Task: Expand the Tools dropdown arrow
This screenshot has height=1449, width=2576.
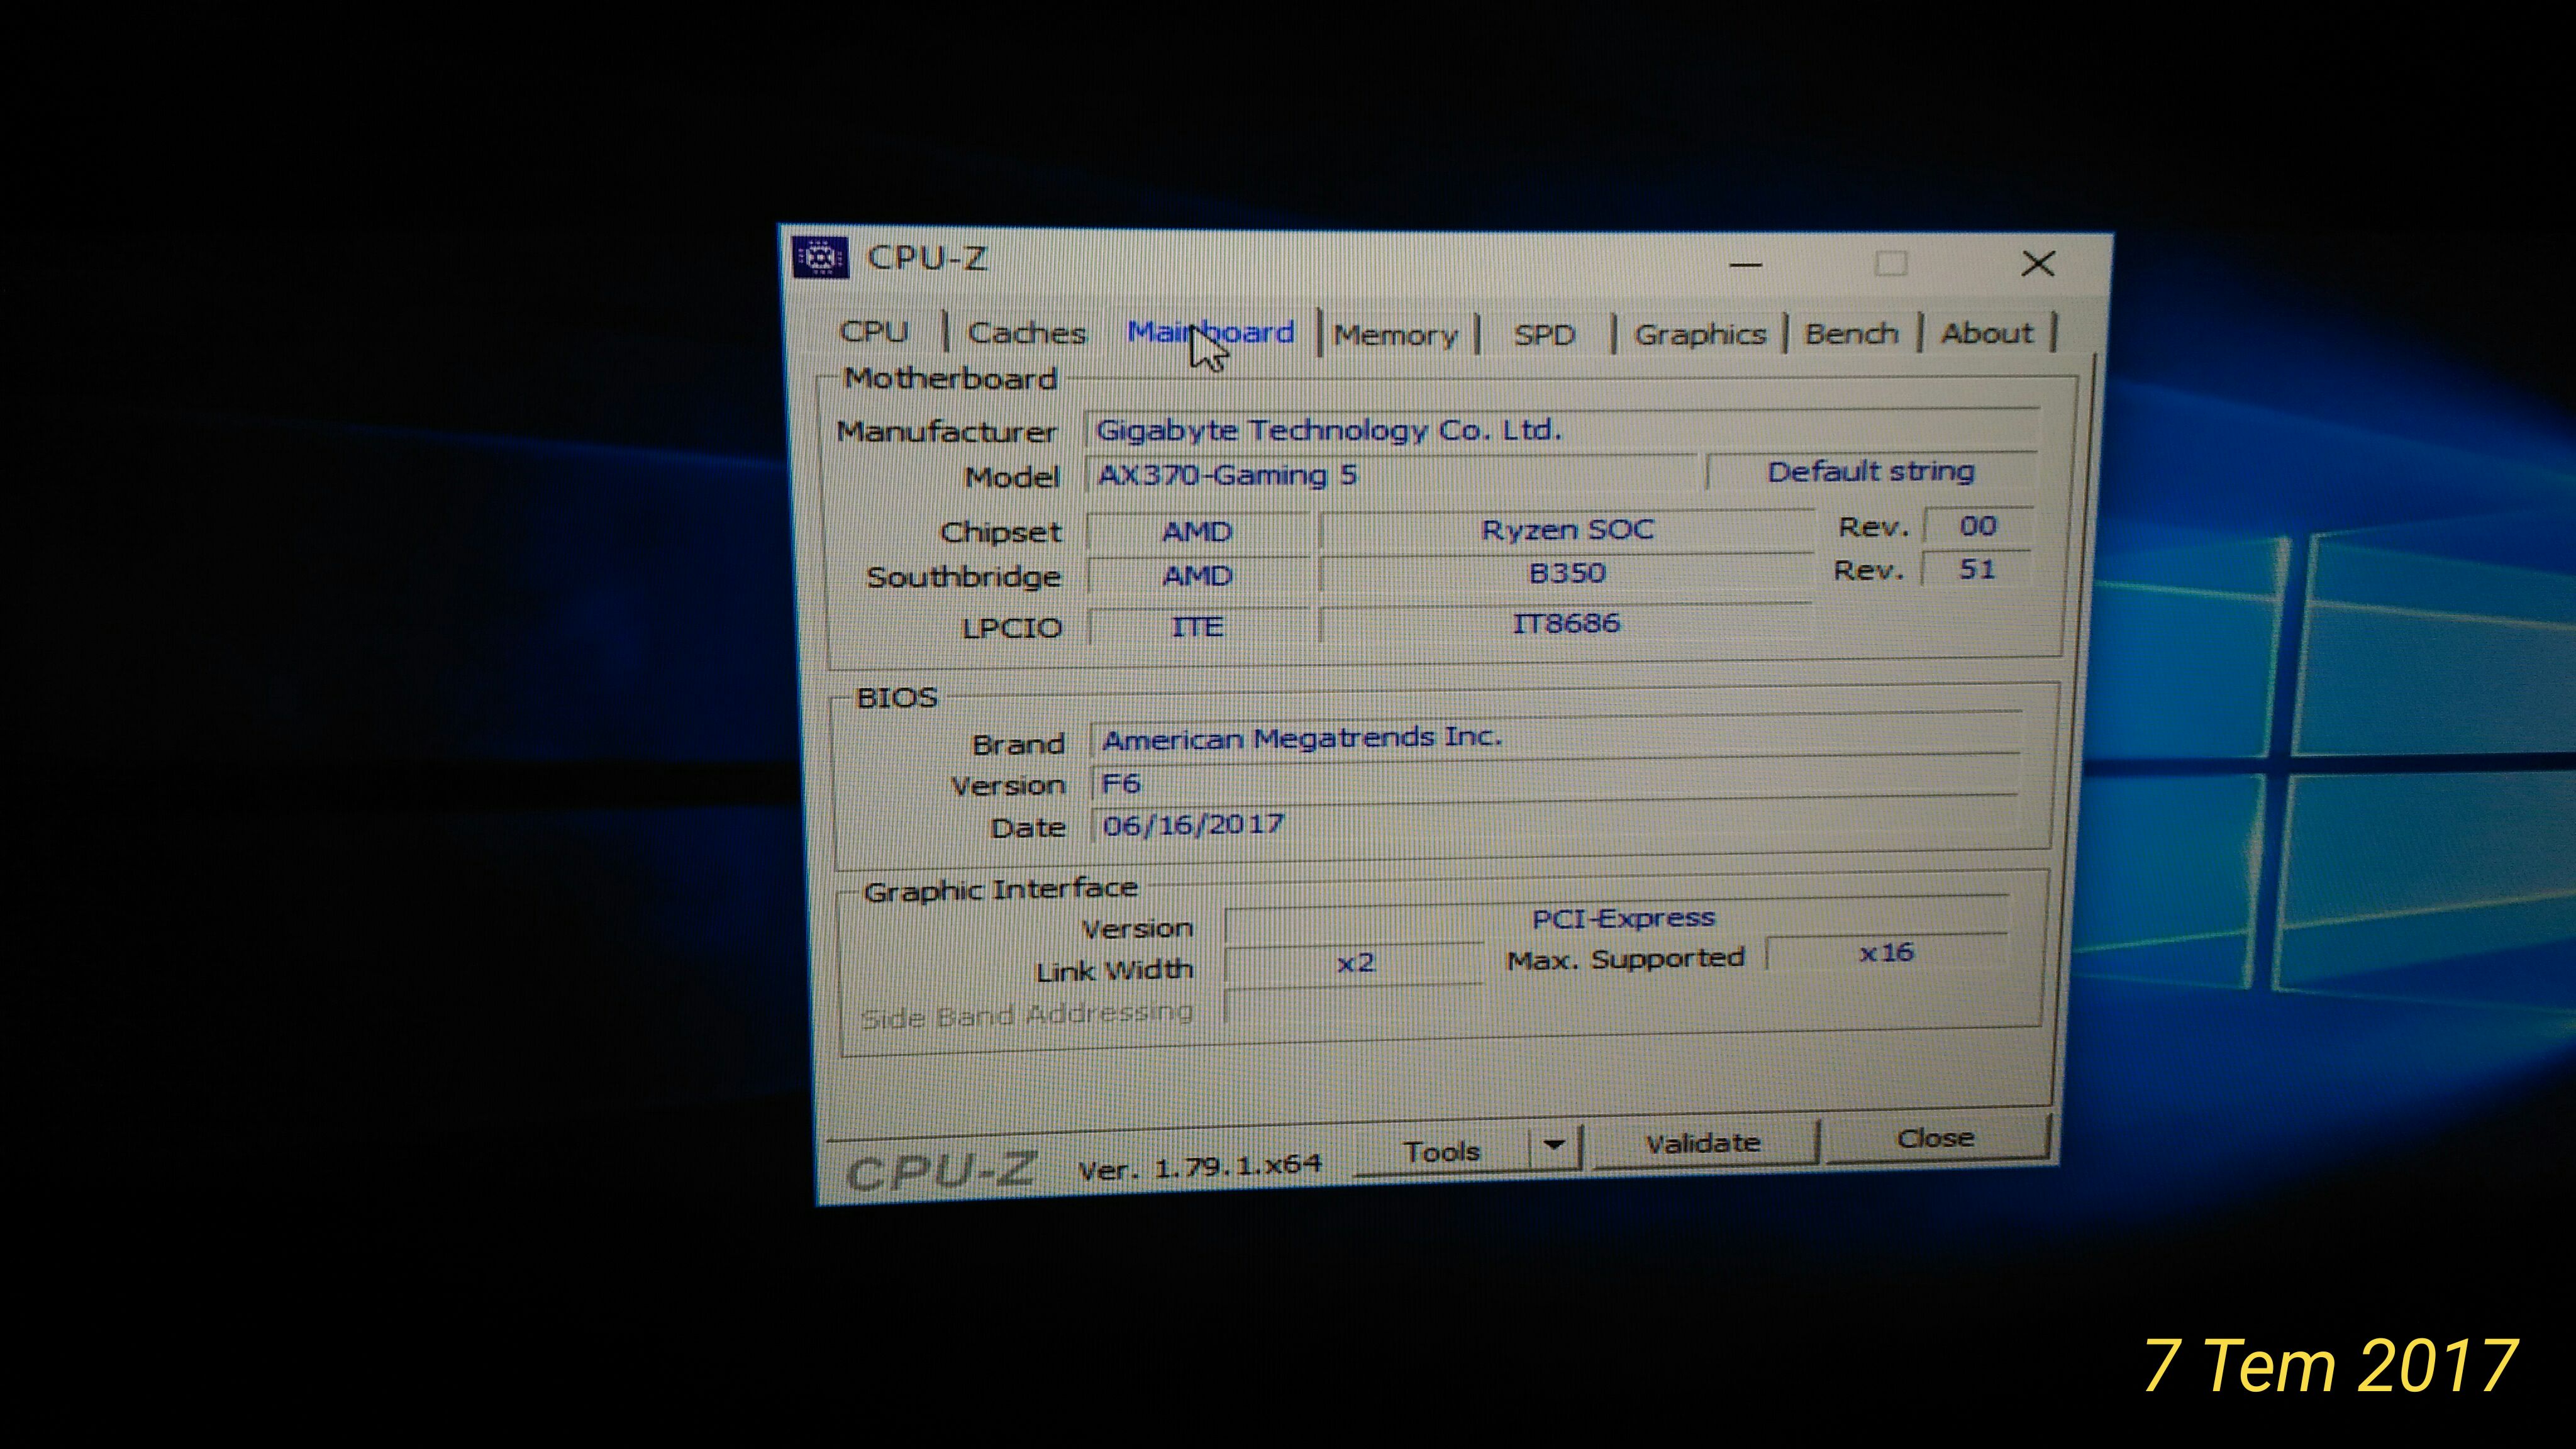Action: click(x=1554, y=1146)
